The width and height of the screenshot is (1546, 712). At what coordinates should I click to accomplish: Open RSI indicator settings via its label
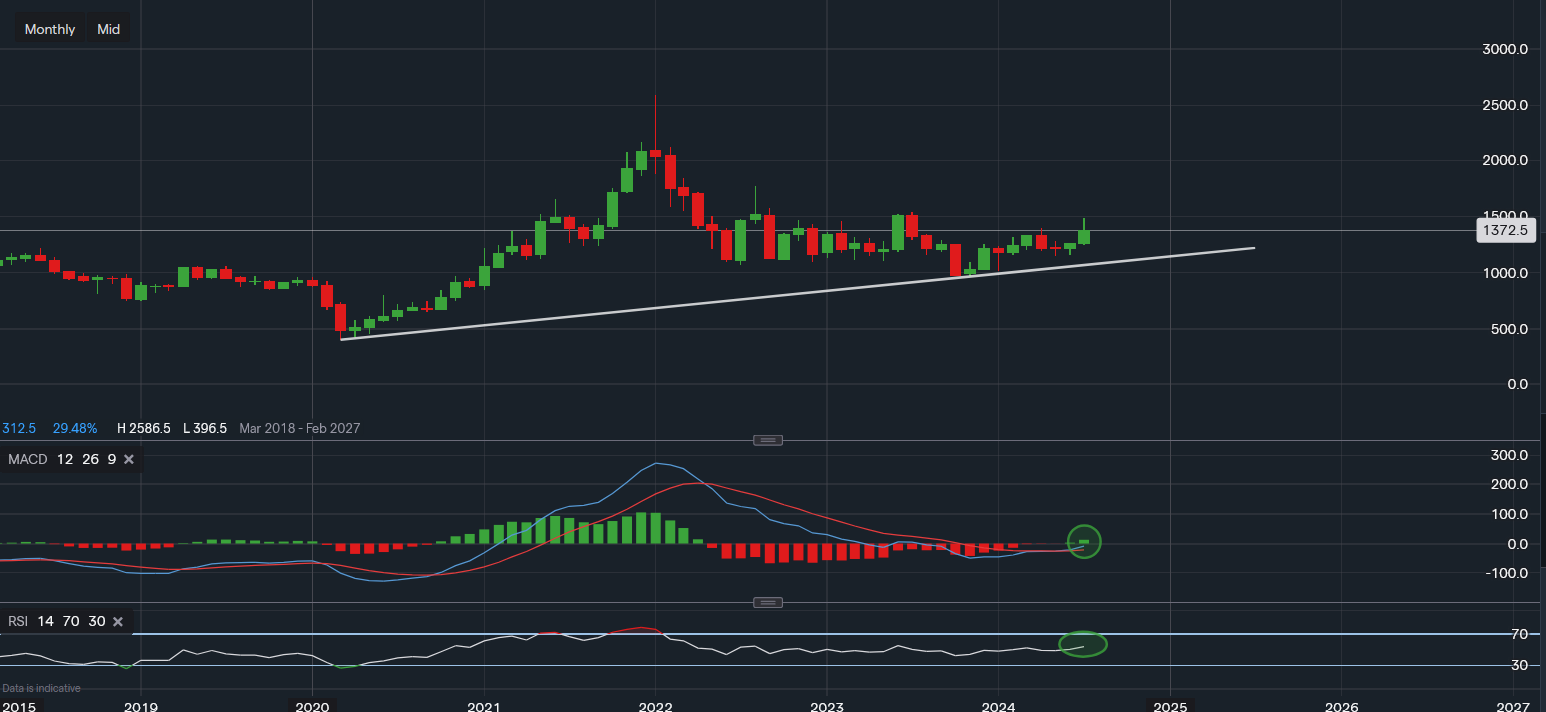18,622
